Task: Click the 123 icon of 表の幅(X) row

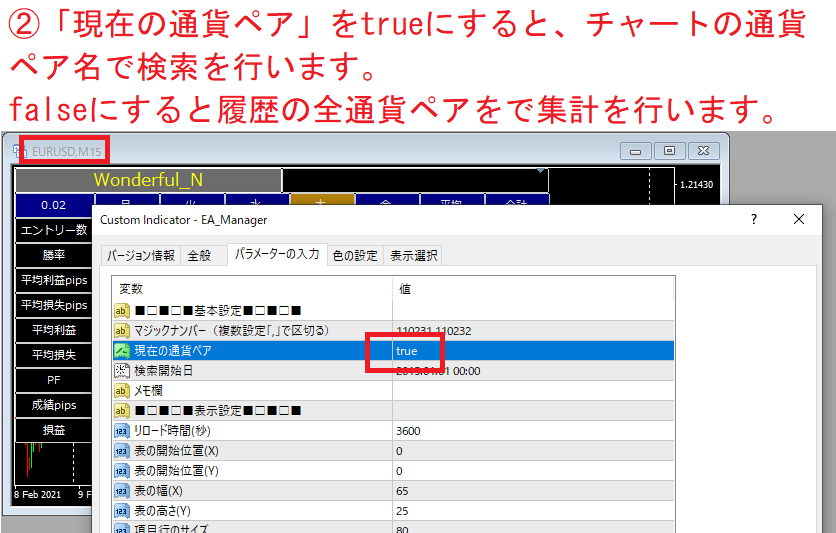Action: [122, 491]
